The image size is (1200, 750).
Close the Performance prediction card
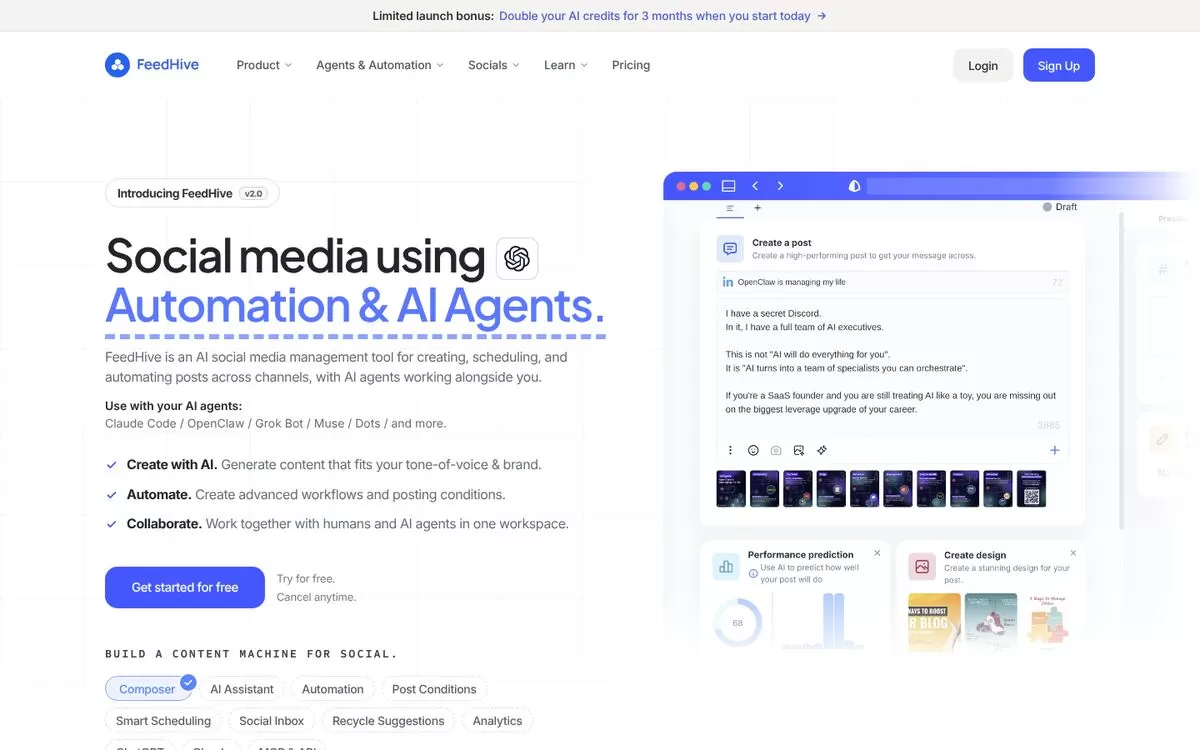coord(877,553)
